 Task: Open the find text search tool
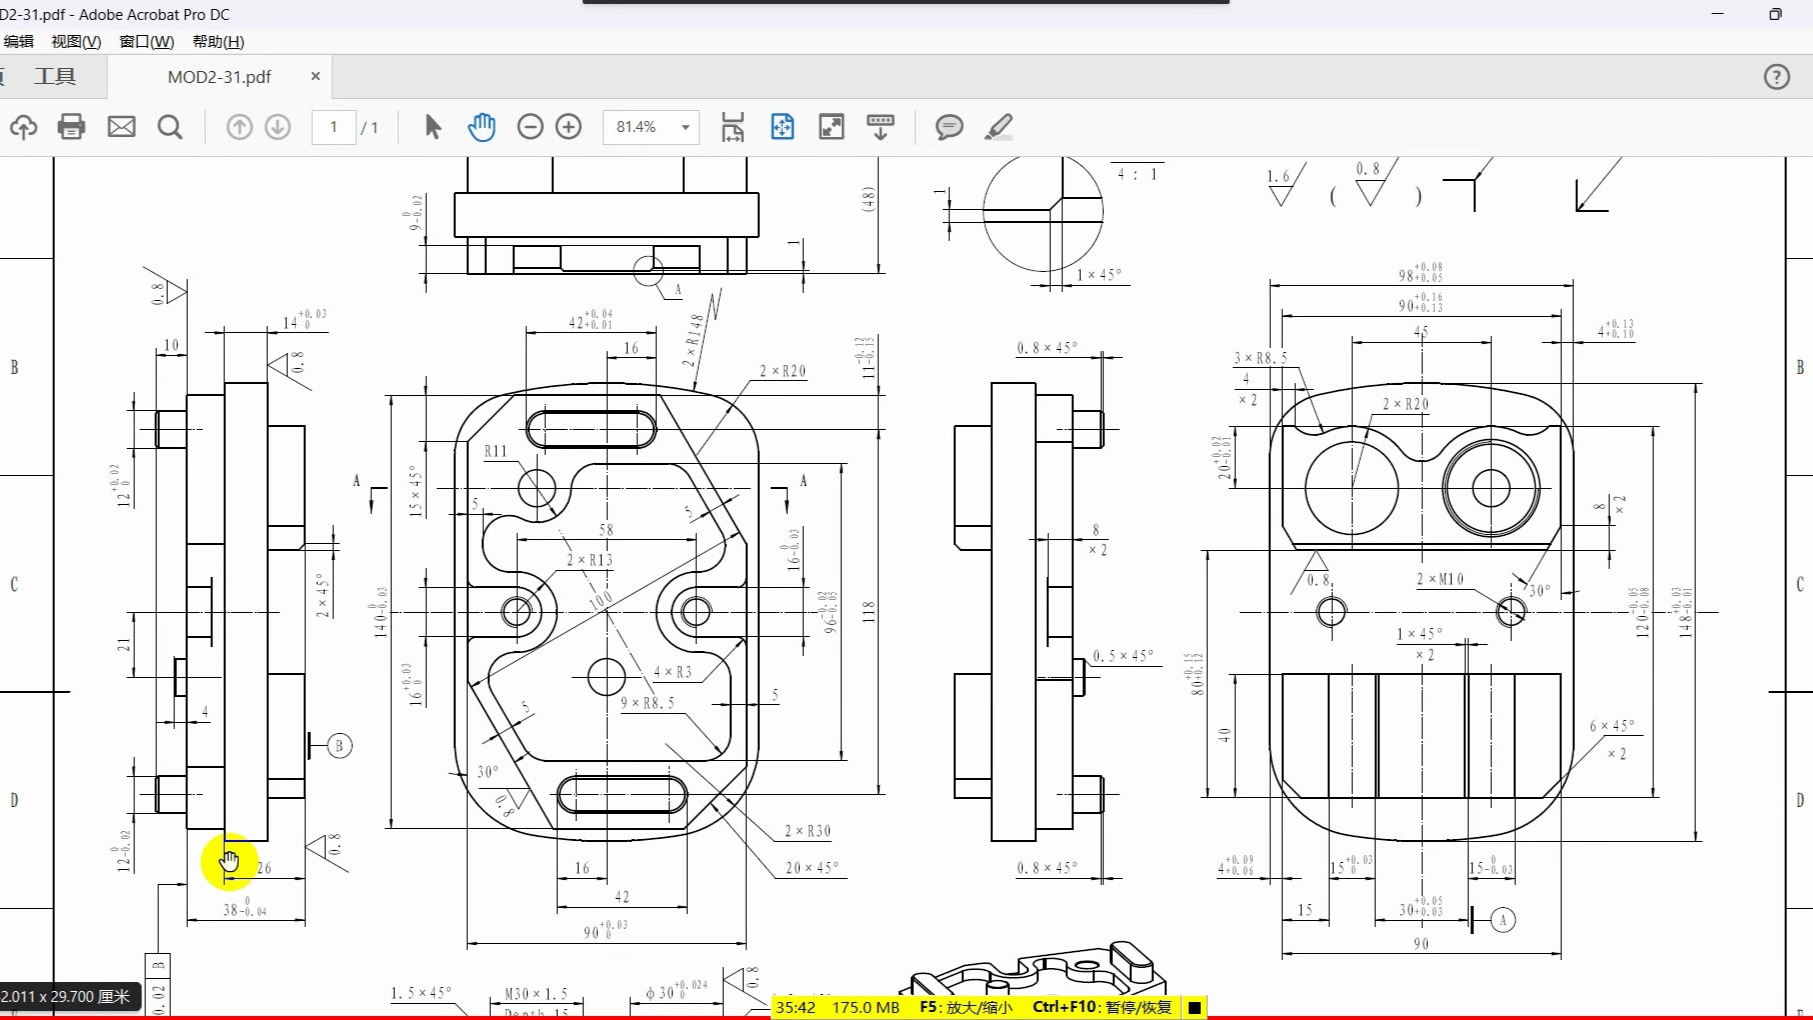click(170, 127)
